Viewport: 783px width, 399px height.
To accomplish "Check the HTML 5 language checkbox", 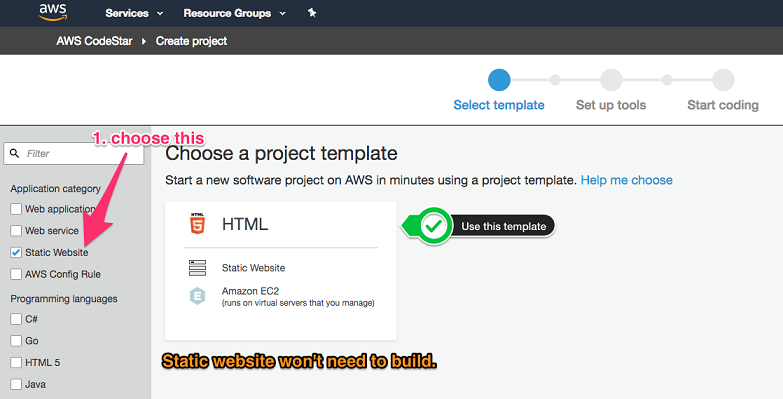I will [16, 363].
